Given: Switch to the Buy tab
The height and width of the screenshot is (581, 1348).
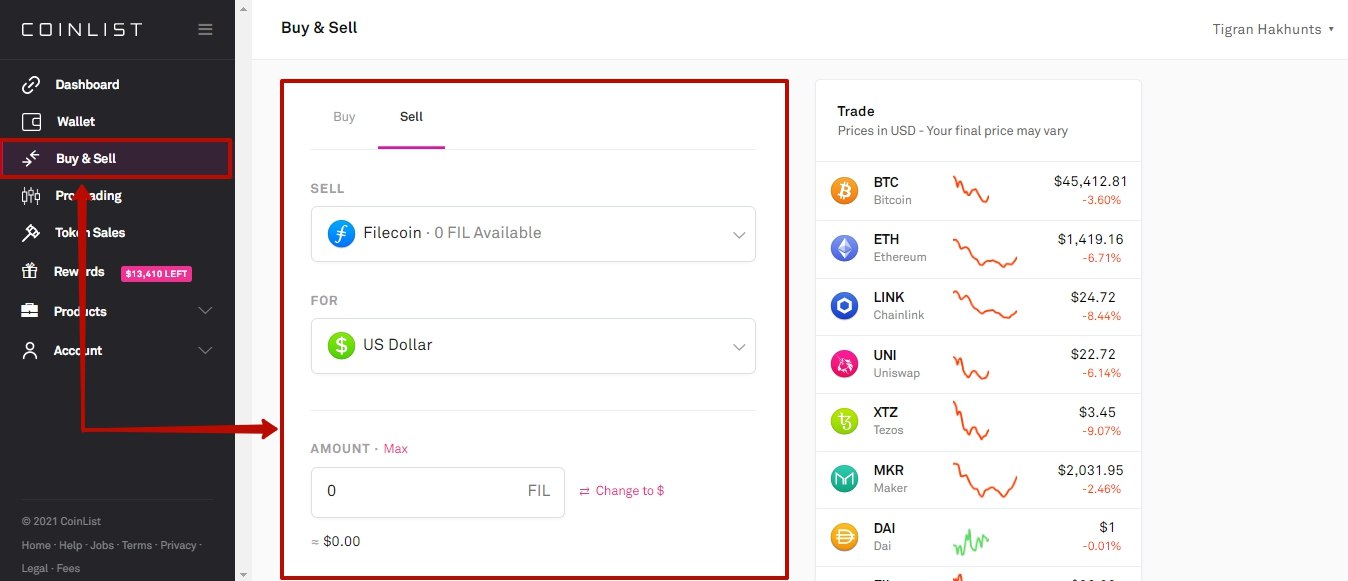Looking at the screenshot, I should [x=344, y=117].
